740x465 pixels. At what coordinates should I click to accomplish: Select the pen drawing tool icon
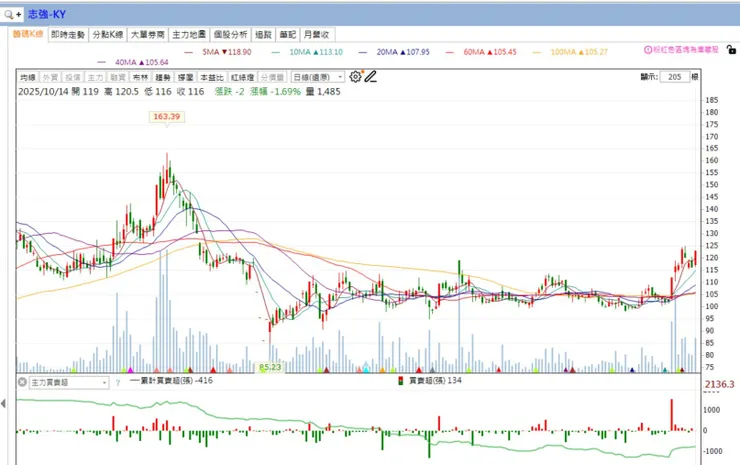point(370,76)
